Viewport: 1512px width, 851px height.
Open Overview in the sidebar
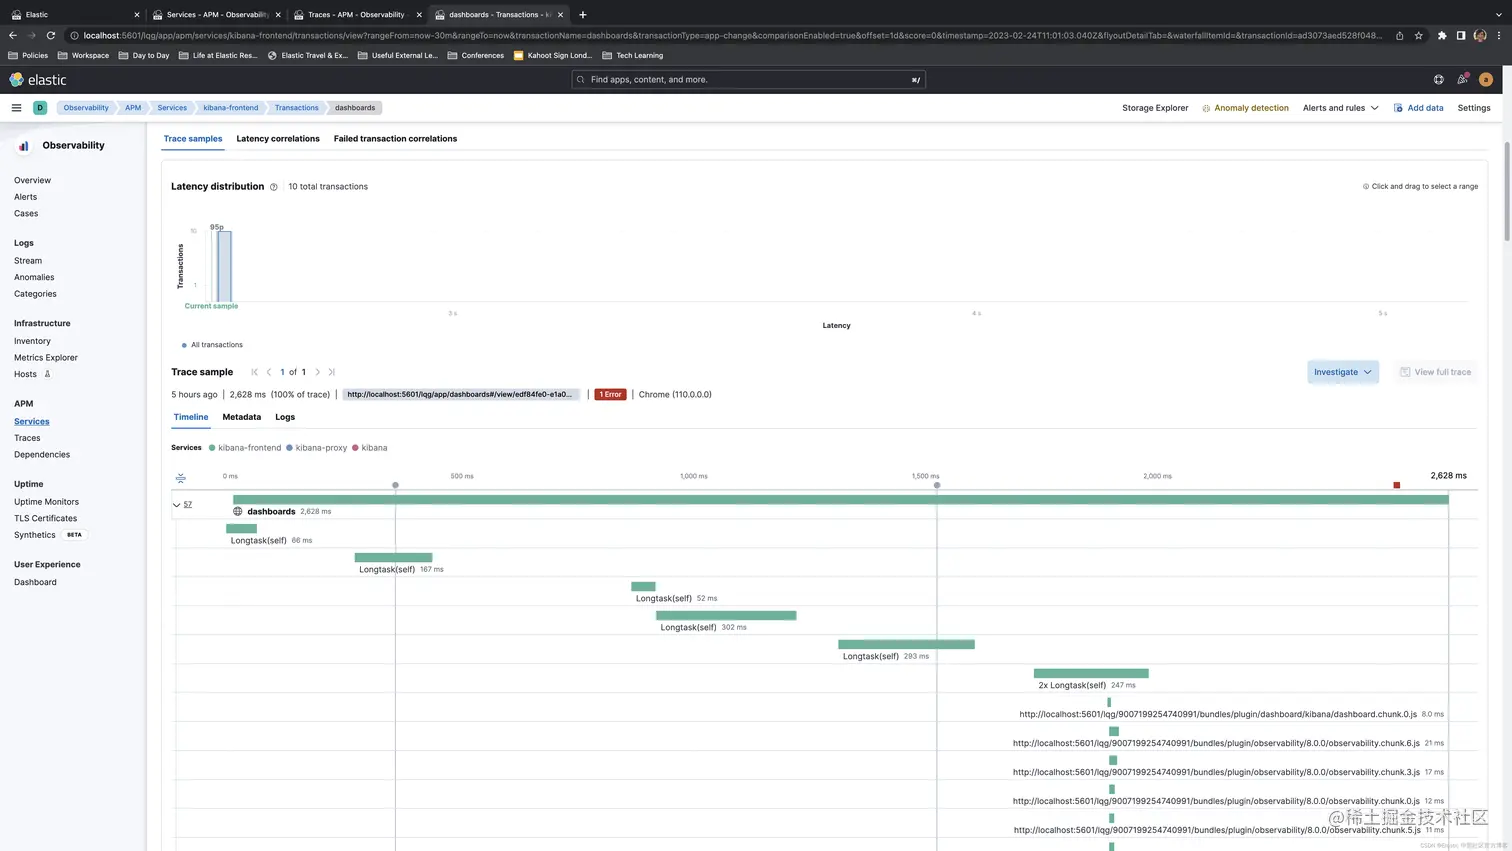(32, 181)
